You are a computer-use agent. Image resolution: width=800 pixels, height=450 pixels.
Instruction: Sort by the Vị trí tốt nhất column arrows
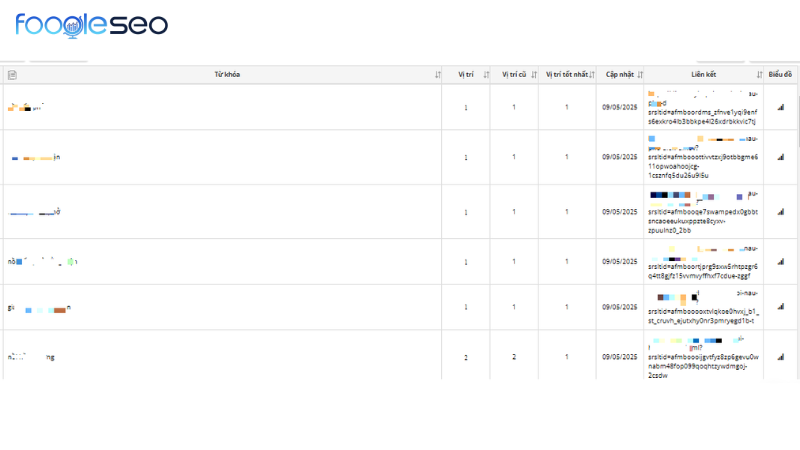tap(592, 75)
